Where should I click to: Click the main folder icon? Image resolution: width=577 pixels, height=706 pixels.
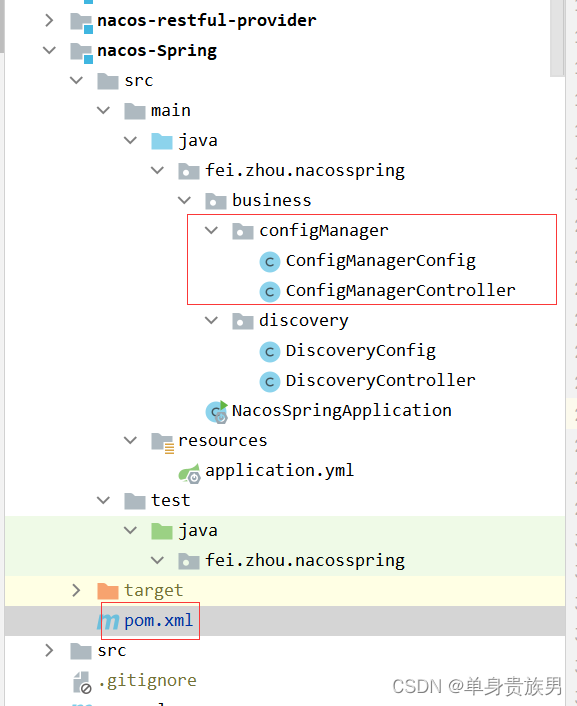pos(135,111)
